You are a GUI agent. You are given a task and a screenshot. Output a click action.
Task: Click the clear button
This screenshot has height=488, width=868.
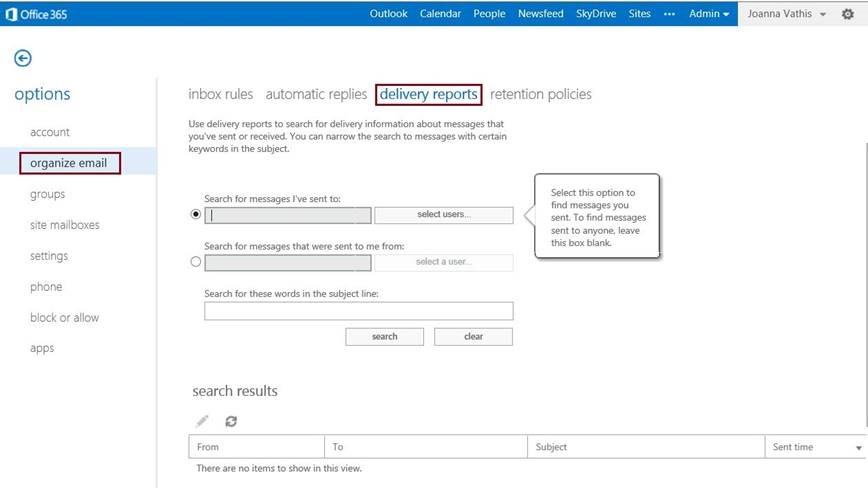473,337
